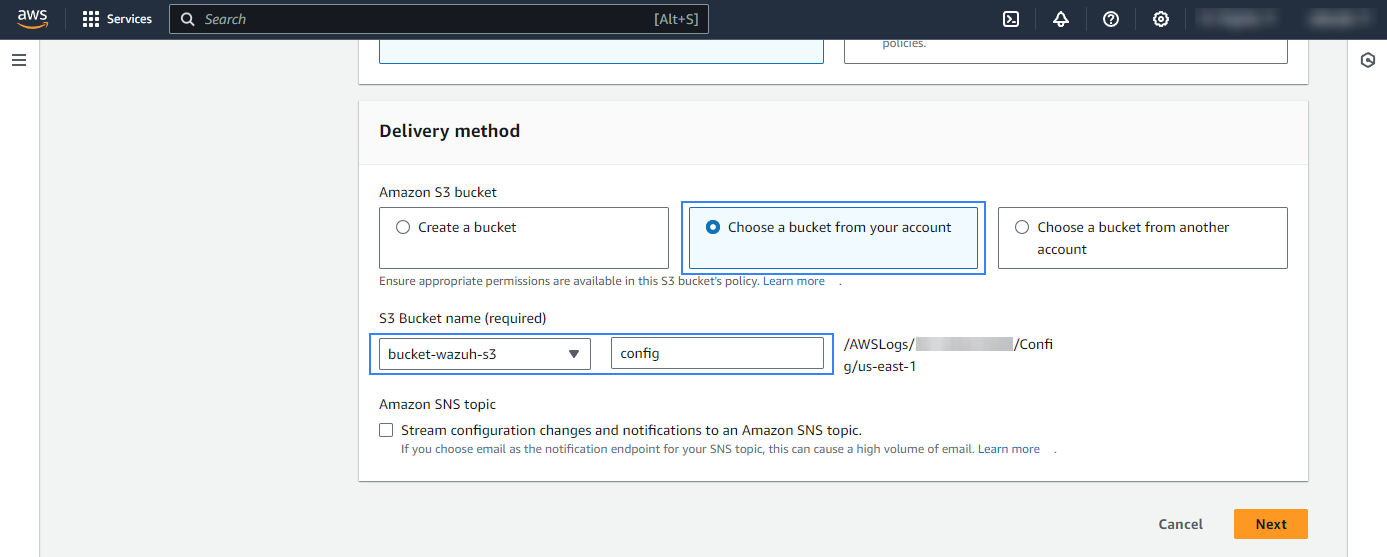1387x557 pixels.
Task: Open the Services grid menu
Action: point(117,19)
